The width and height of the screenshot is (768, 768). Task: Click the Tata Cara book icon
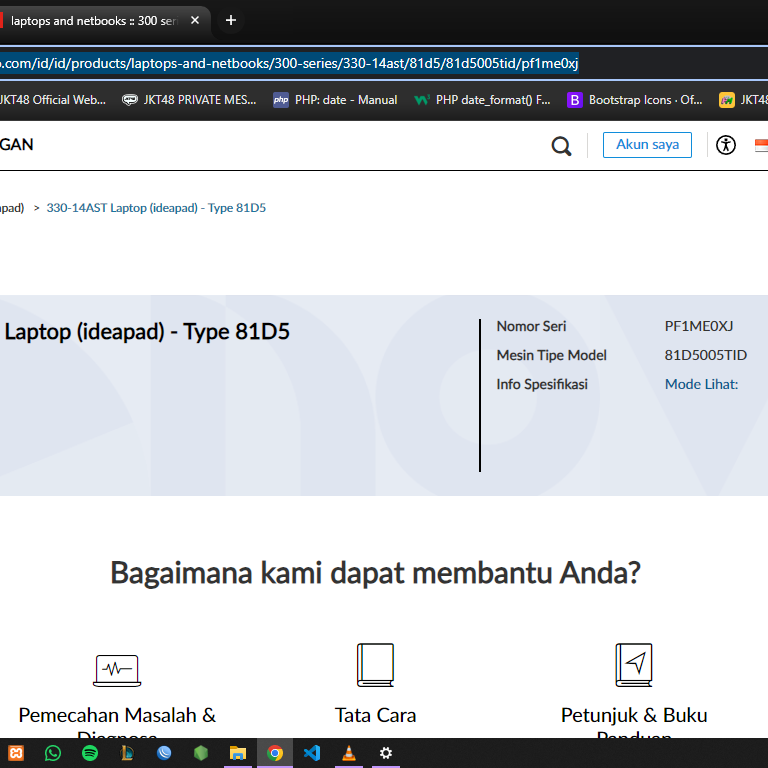(375, 665)
